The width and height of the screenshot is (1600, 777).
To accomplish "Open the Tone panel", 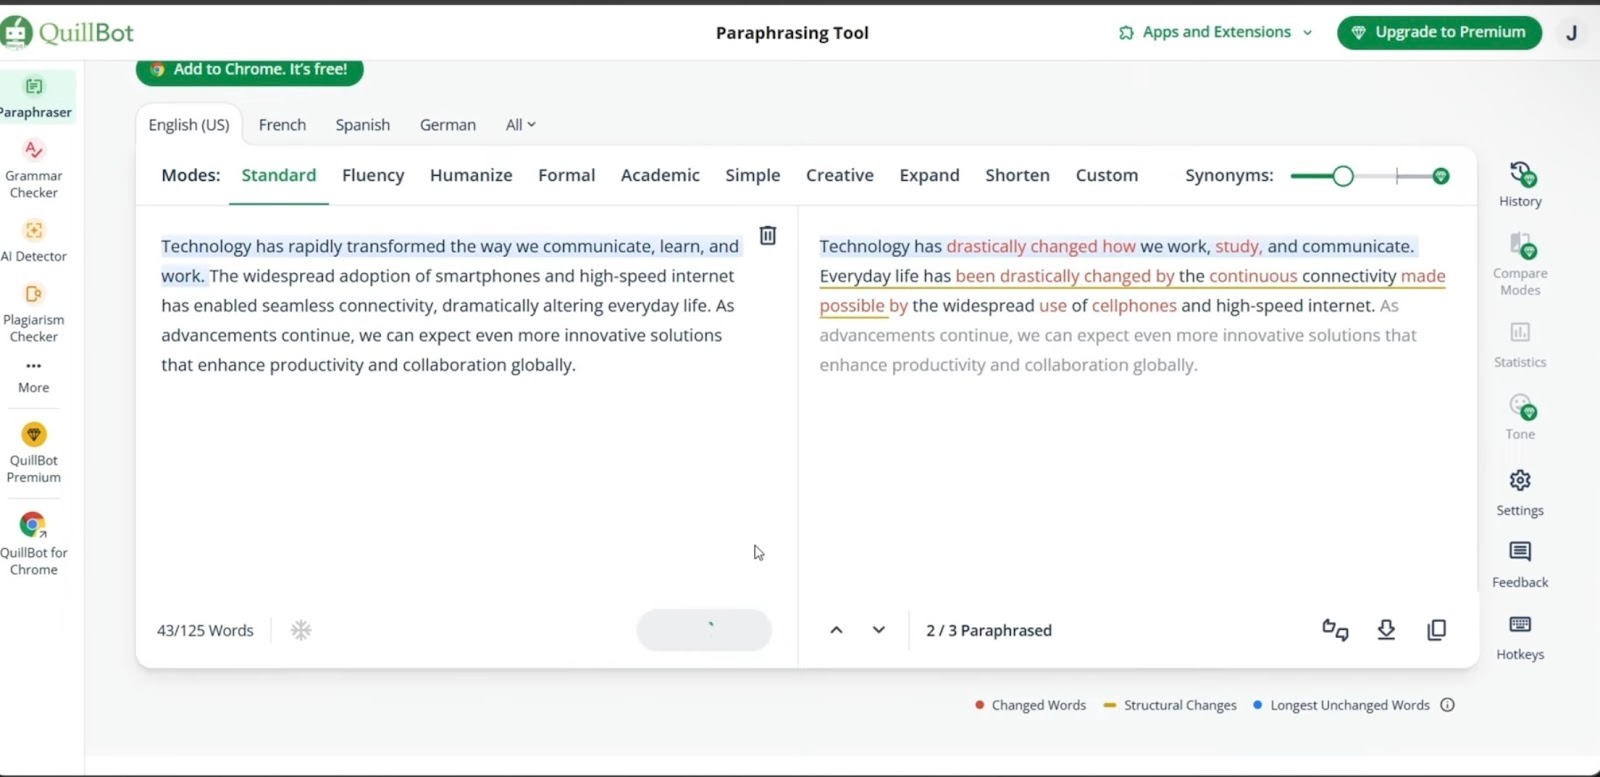I will (x=1521, y=417).
